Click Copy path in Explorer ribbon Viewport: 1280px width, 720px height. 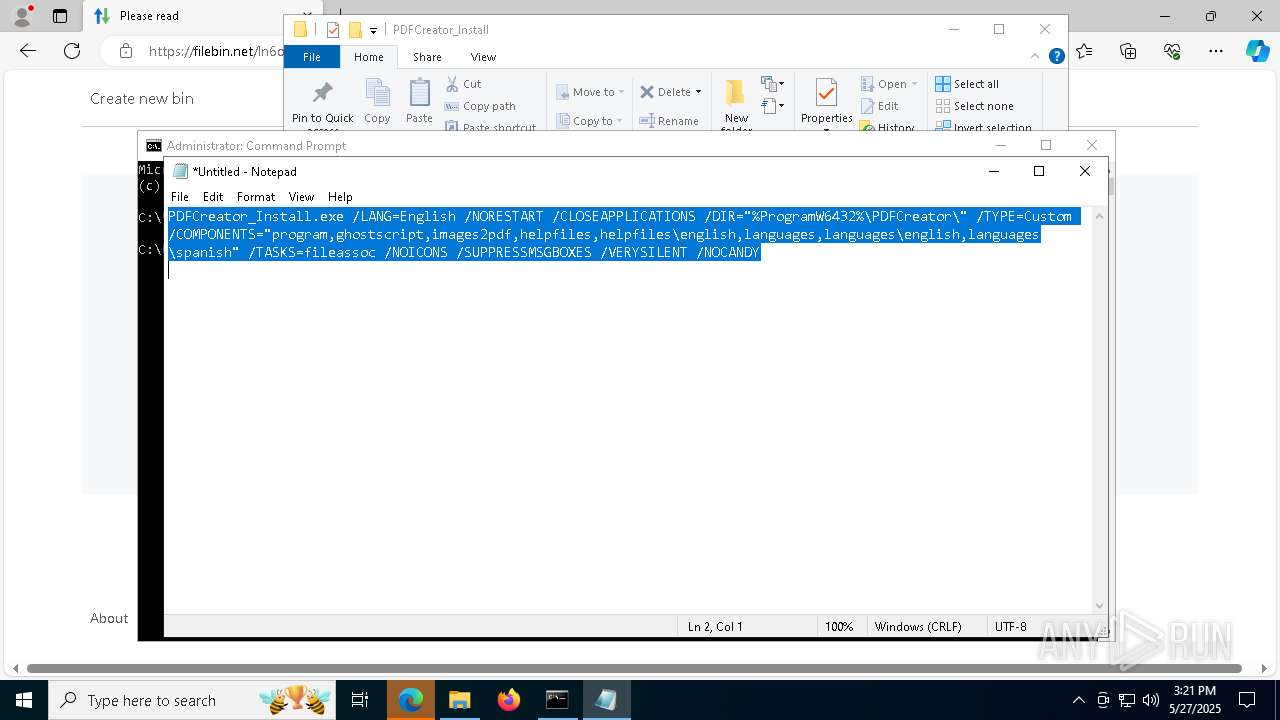[x=480, y=106]
